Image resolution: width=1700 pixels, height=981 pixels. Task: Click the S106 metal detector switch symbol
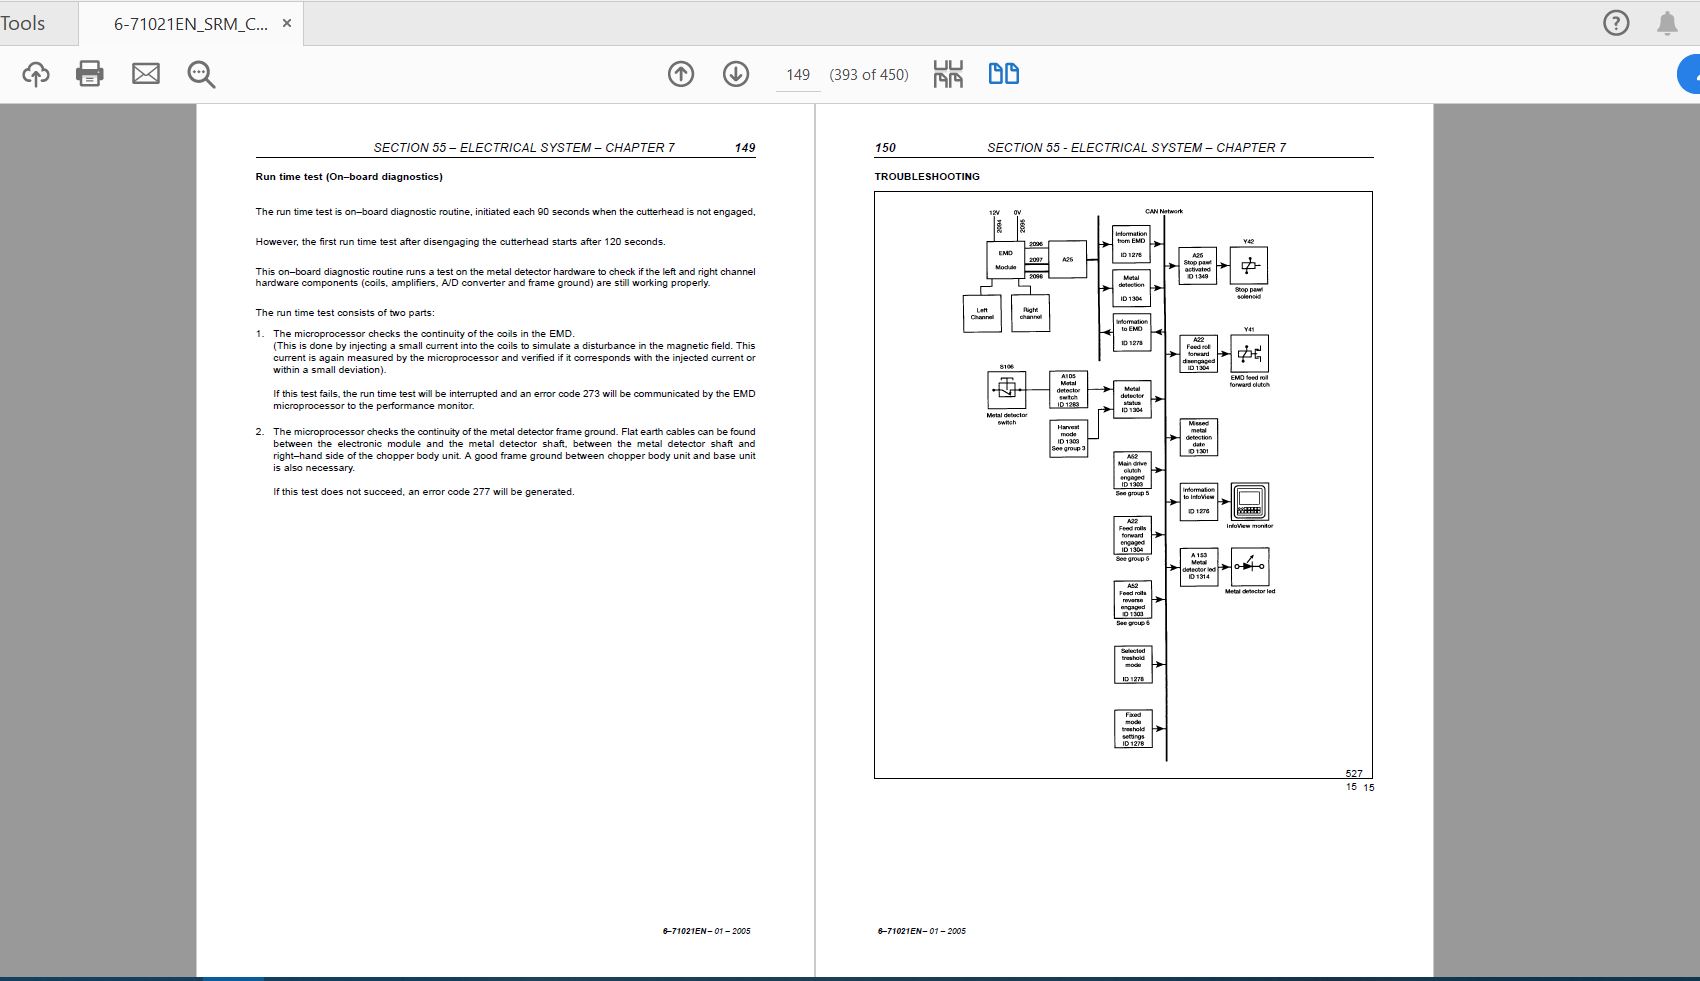point(1006,390)
